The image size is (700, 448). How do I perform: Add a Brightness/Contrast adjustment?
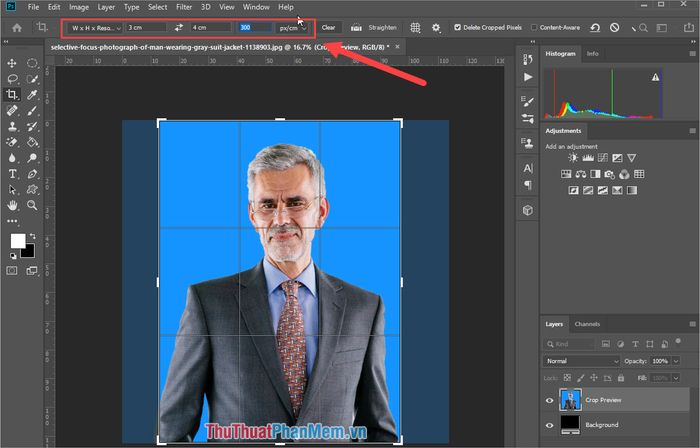pos(573,158)
